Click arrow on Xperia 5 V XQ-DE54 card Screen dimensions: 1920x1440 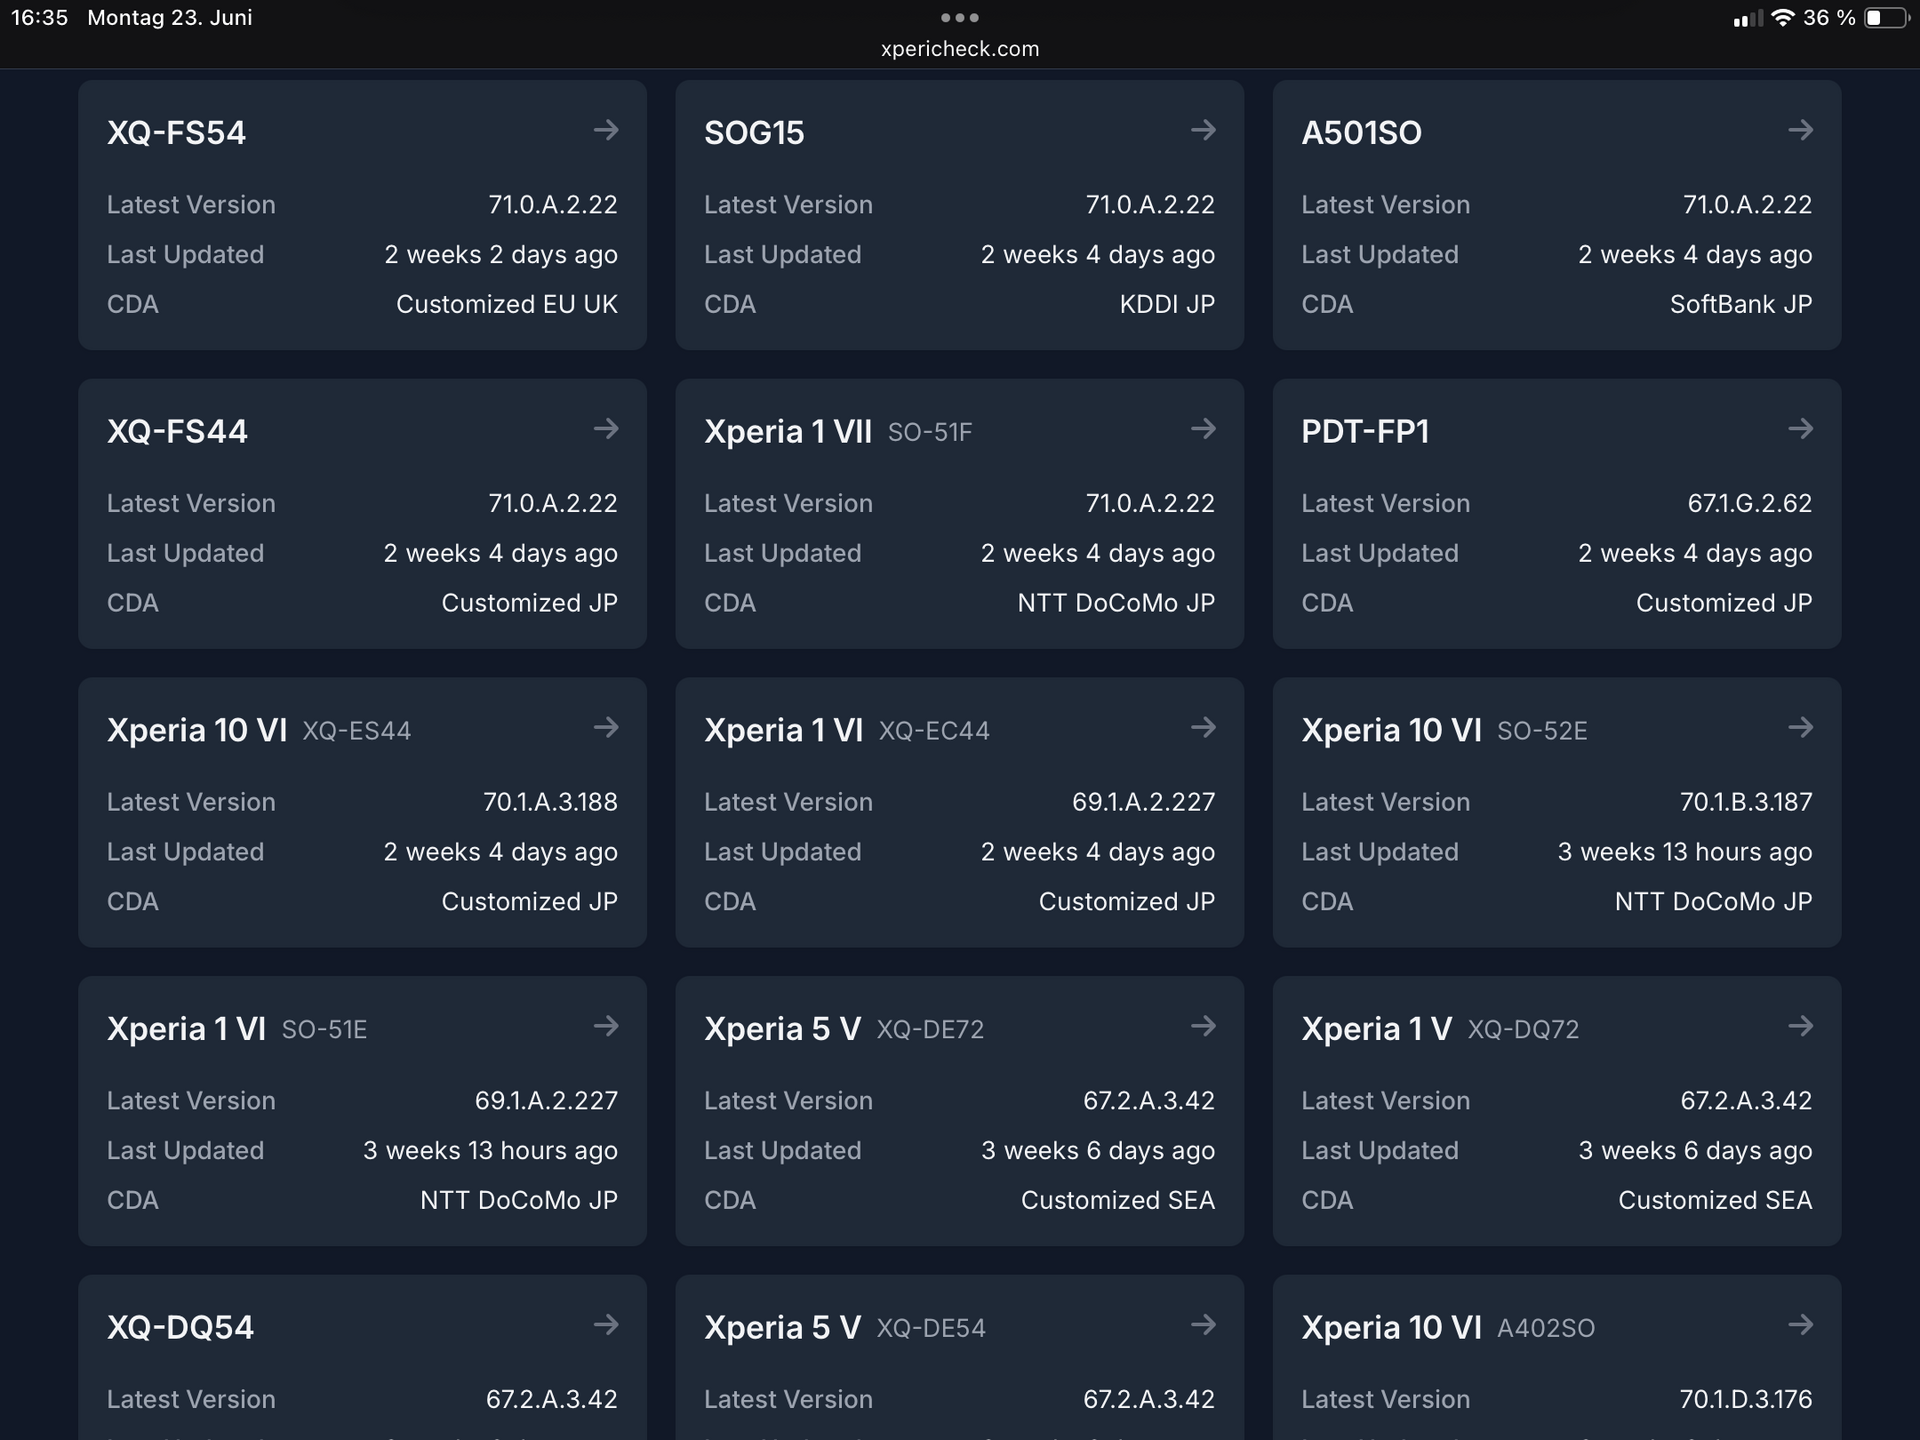[1203, 1325]
